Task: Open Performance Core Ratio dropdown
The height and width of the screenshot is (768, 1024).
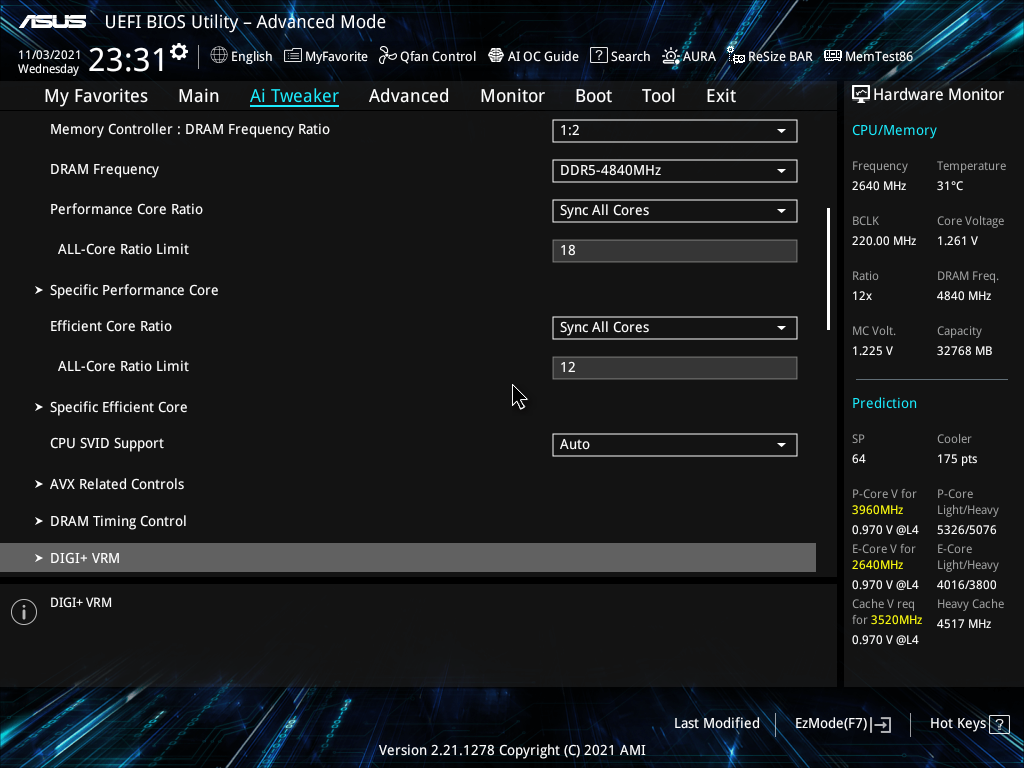Action: click(675, 210)
